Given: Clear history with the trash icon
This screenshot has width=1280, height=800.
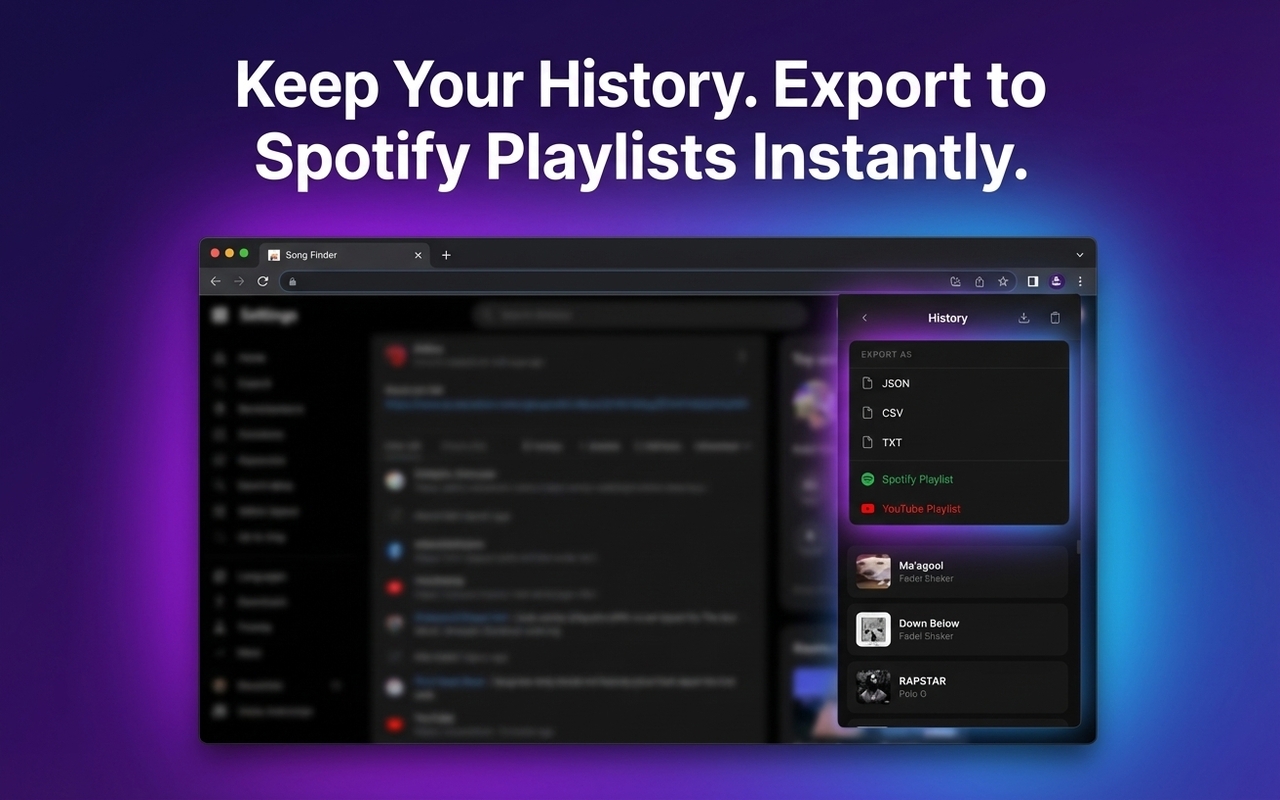Looking at the screenshot, I should (x=1055, y=318).
